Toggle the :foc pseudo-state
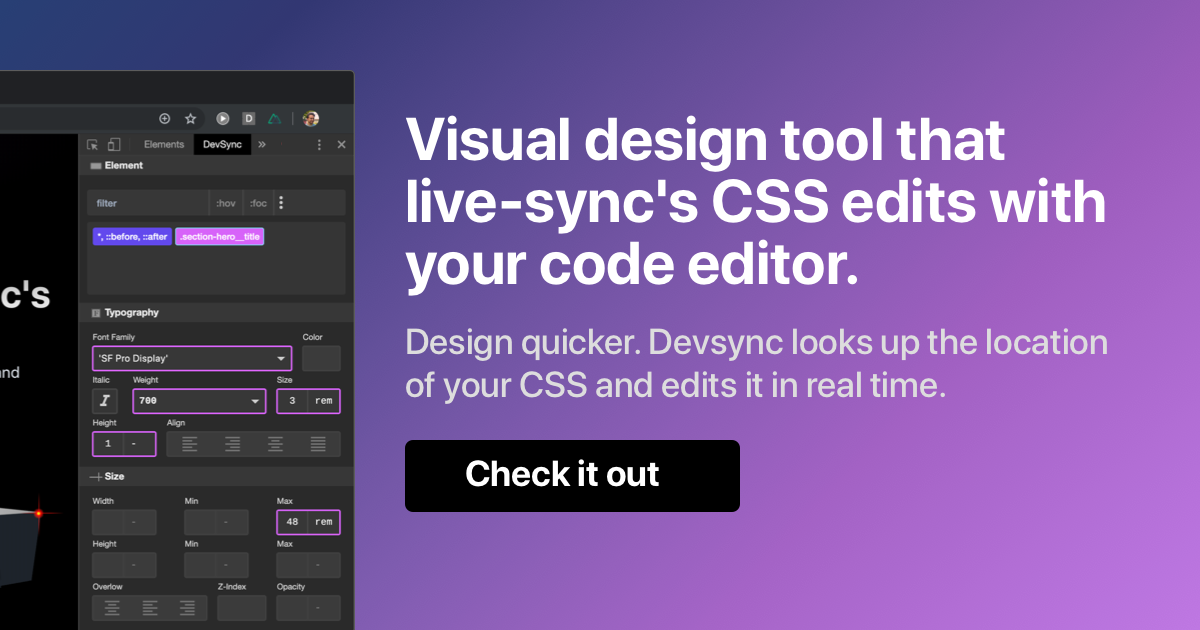Viewport: 1200px width, 630px height. [258, 203]
